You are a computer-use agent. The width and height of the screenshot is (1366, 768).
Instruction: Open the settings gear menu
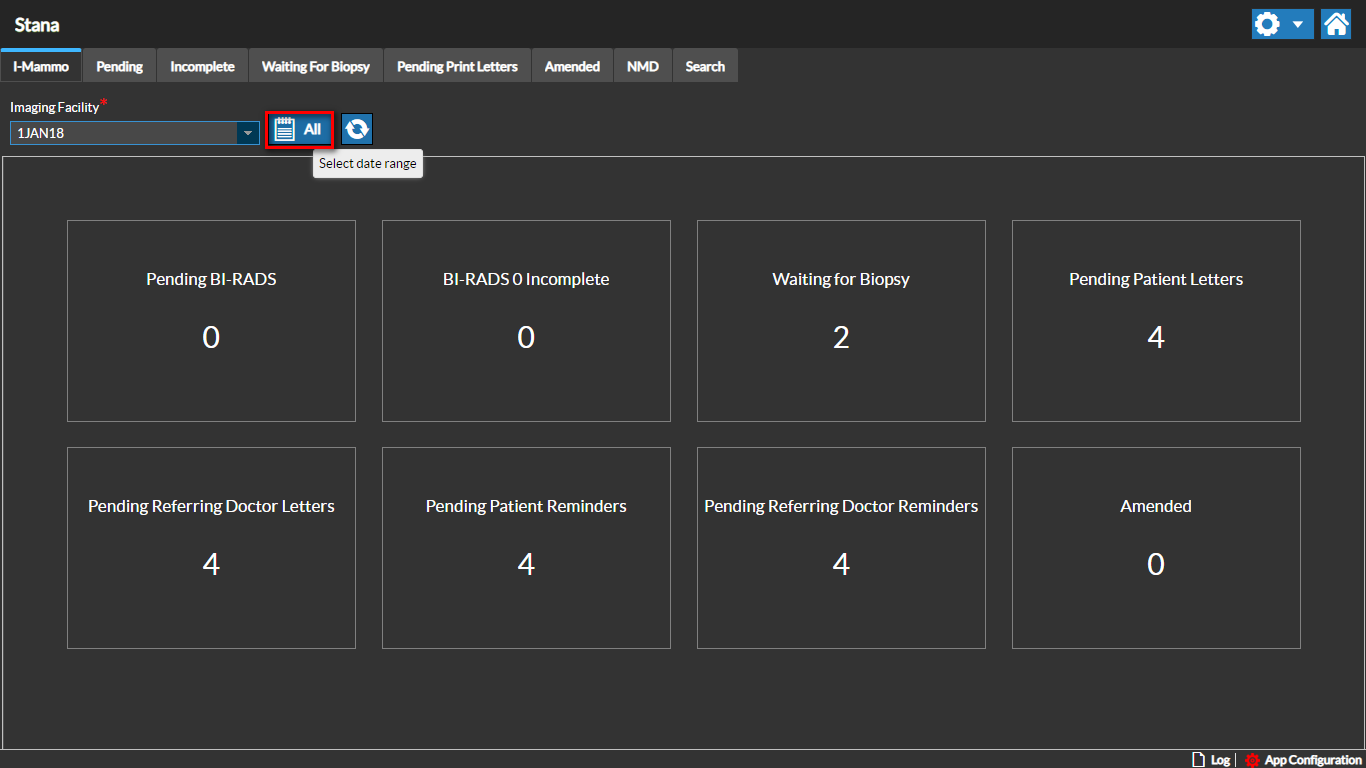tap(1269, 24)
